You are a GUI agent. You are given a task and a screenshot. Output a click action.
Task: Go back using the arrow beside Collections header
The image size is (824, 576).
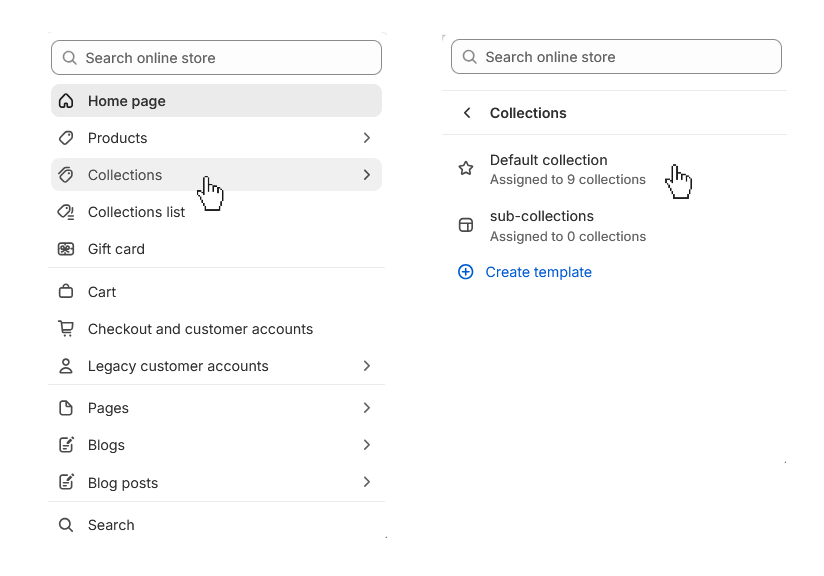coord(467,113)
